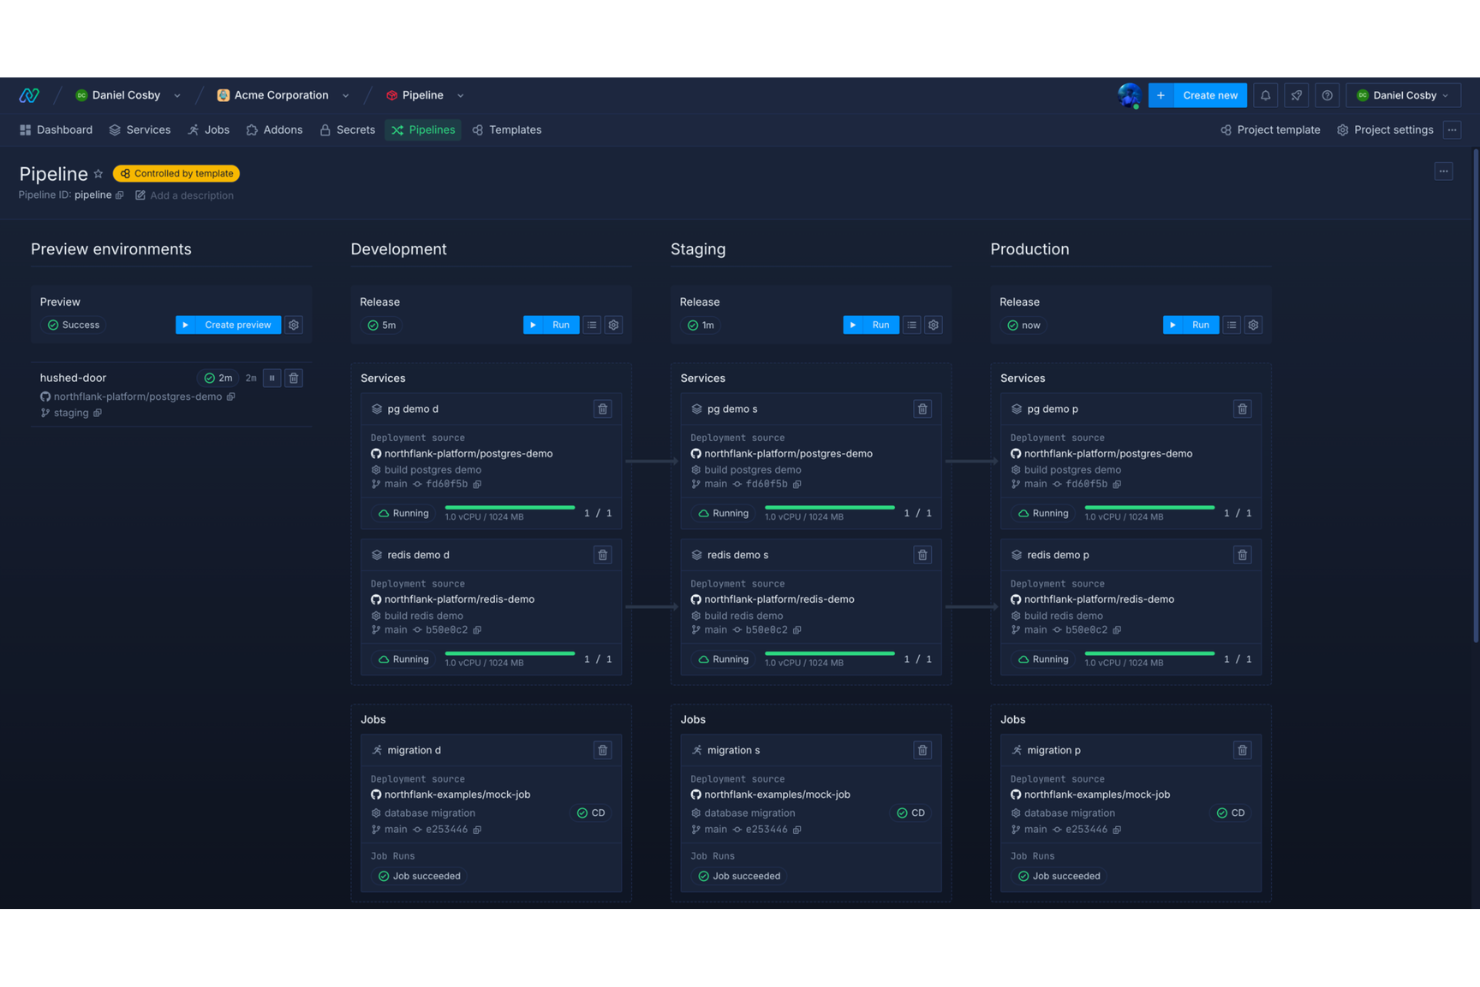Open the help question mark icon
Screen dimensions: 1480x987
click(1327, 95)
